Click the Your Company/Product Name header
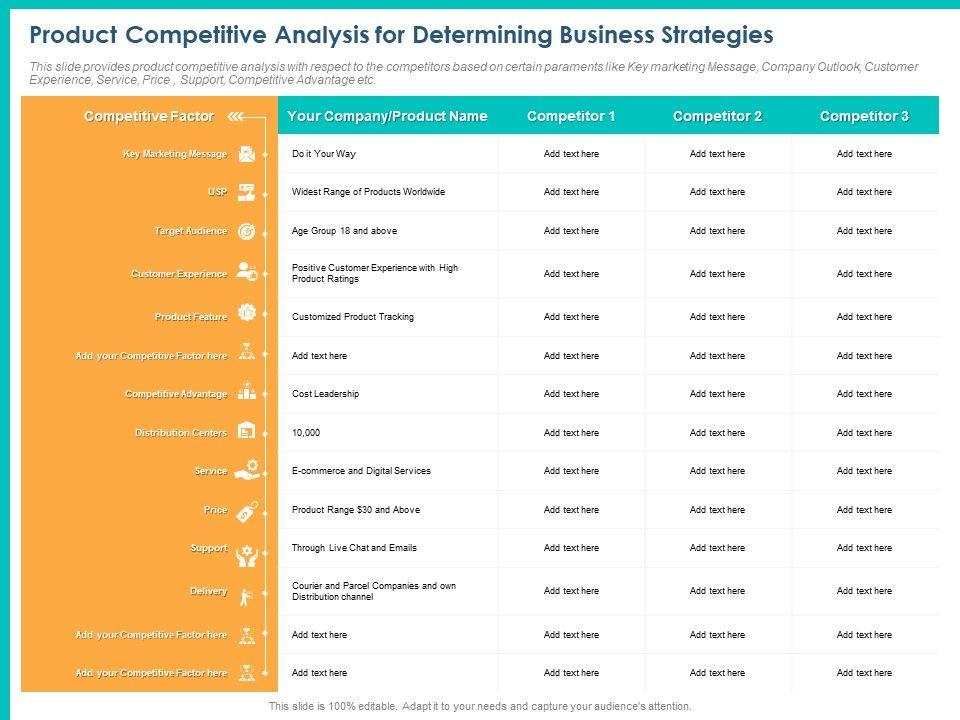Image resolution: width=960 pixels, height=720 pixels. [387, 117]
